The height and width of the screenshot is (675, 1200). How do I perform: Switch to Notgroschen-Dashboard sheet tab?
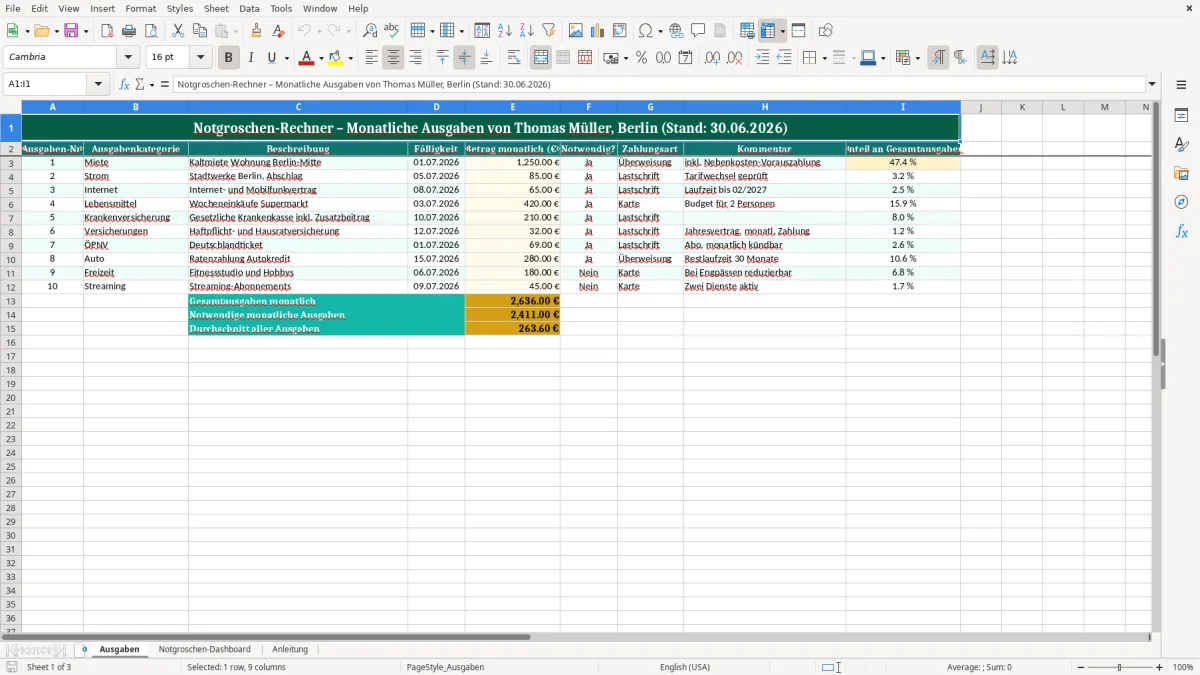coord(204,649)
